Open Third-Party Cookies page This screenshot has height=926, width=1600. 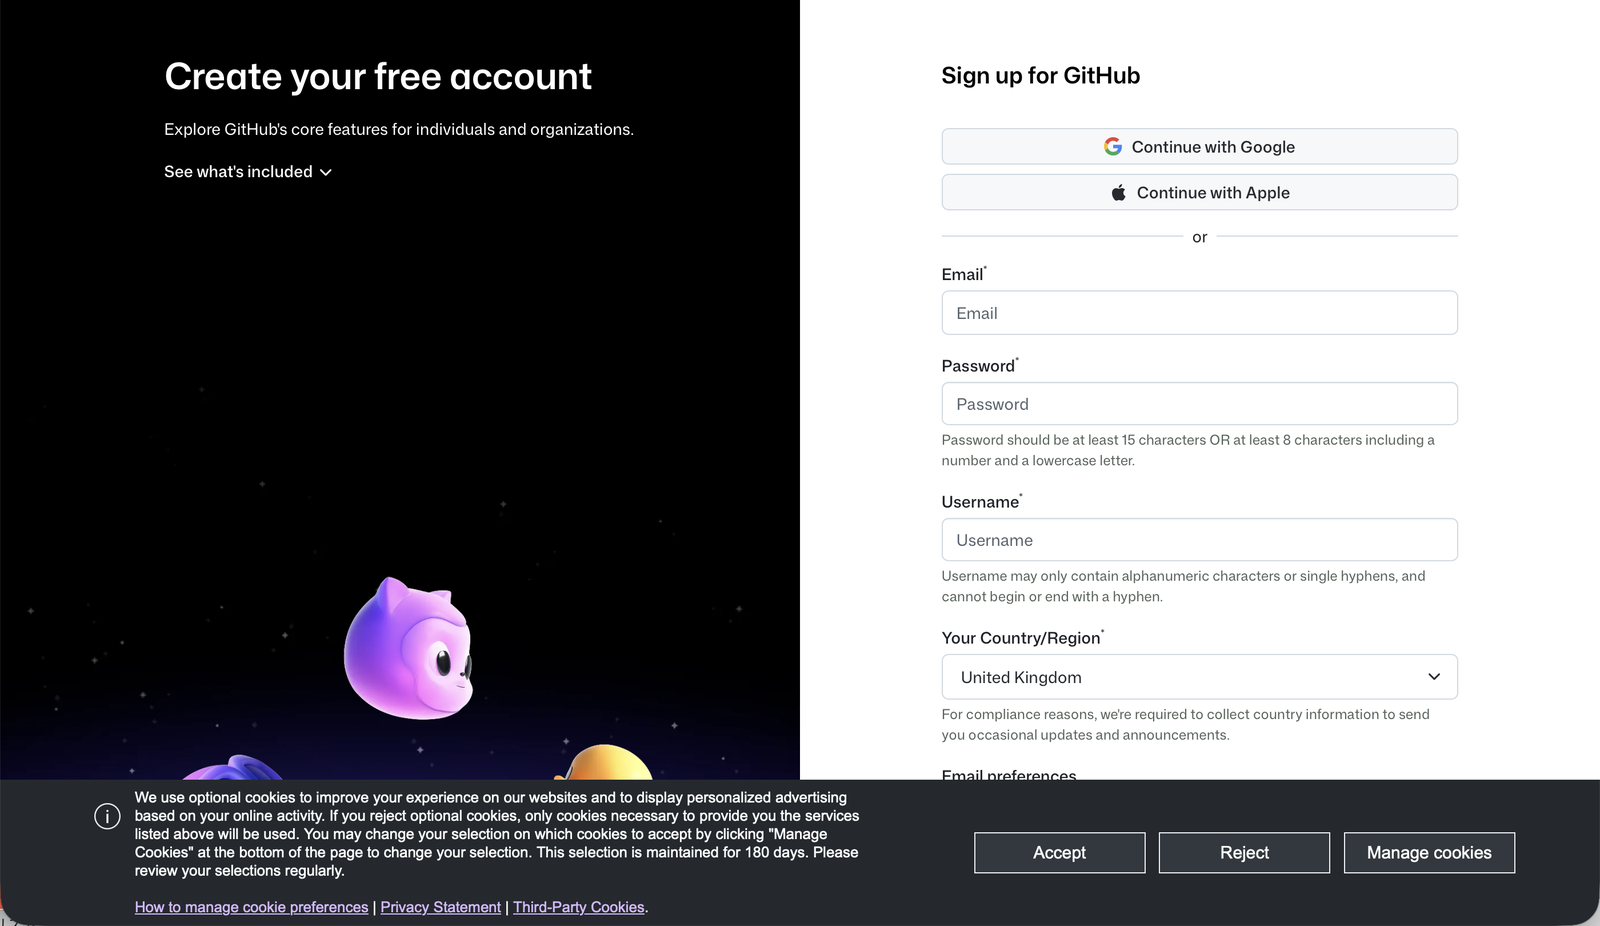[579, 907]
